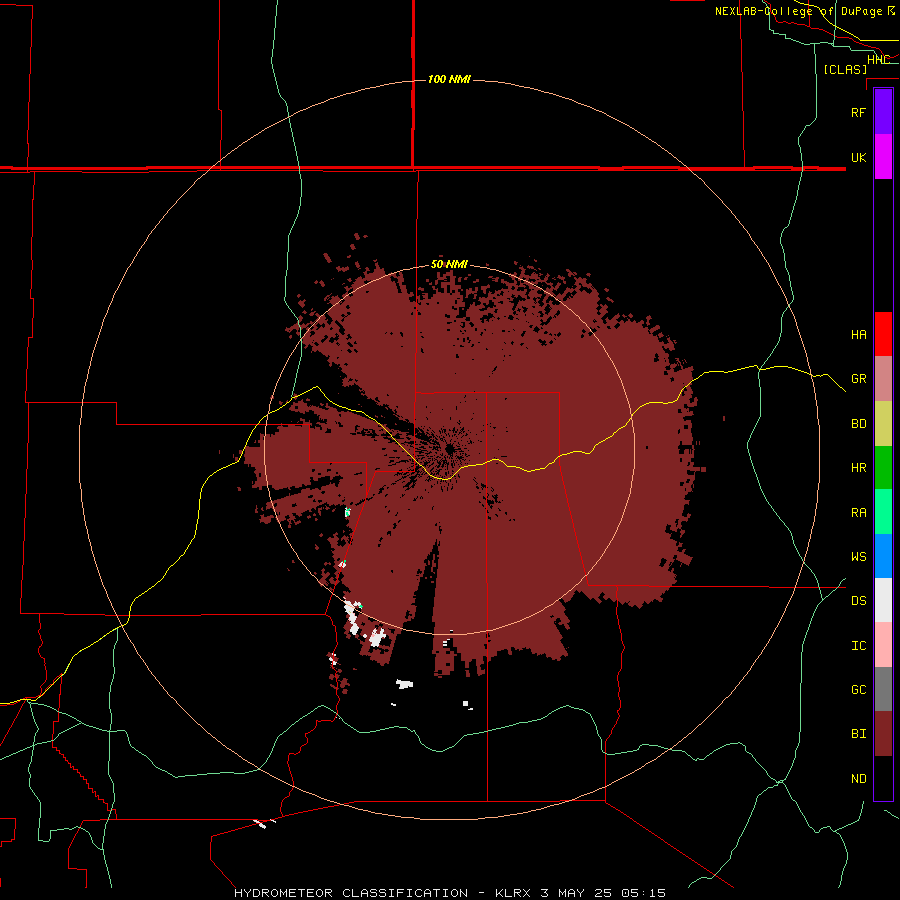Pick the dark green HR legend swatch

883,468
